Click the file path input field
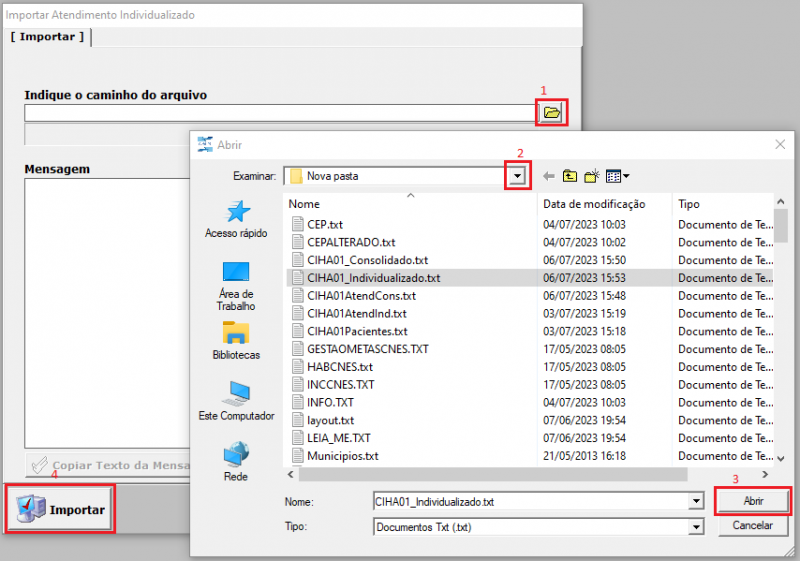Viewport: 800px width, 561px height. tap(280, 113)
